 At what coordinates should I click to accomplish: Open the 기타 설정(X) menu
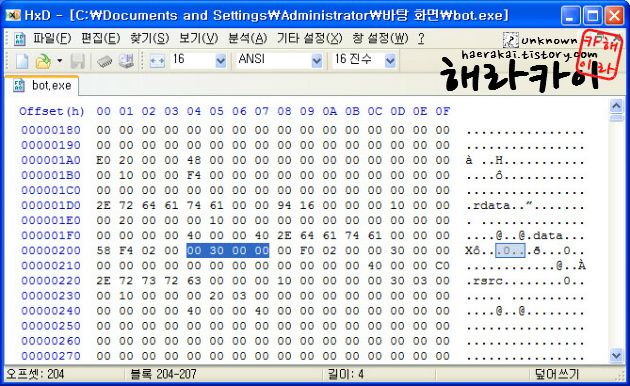pos(309,39)
